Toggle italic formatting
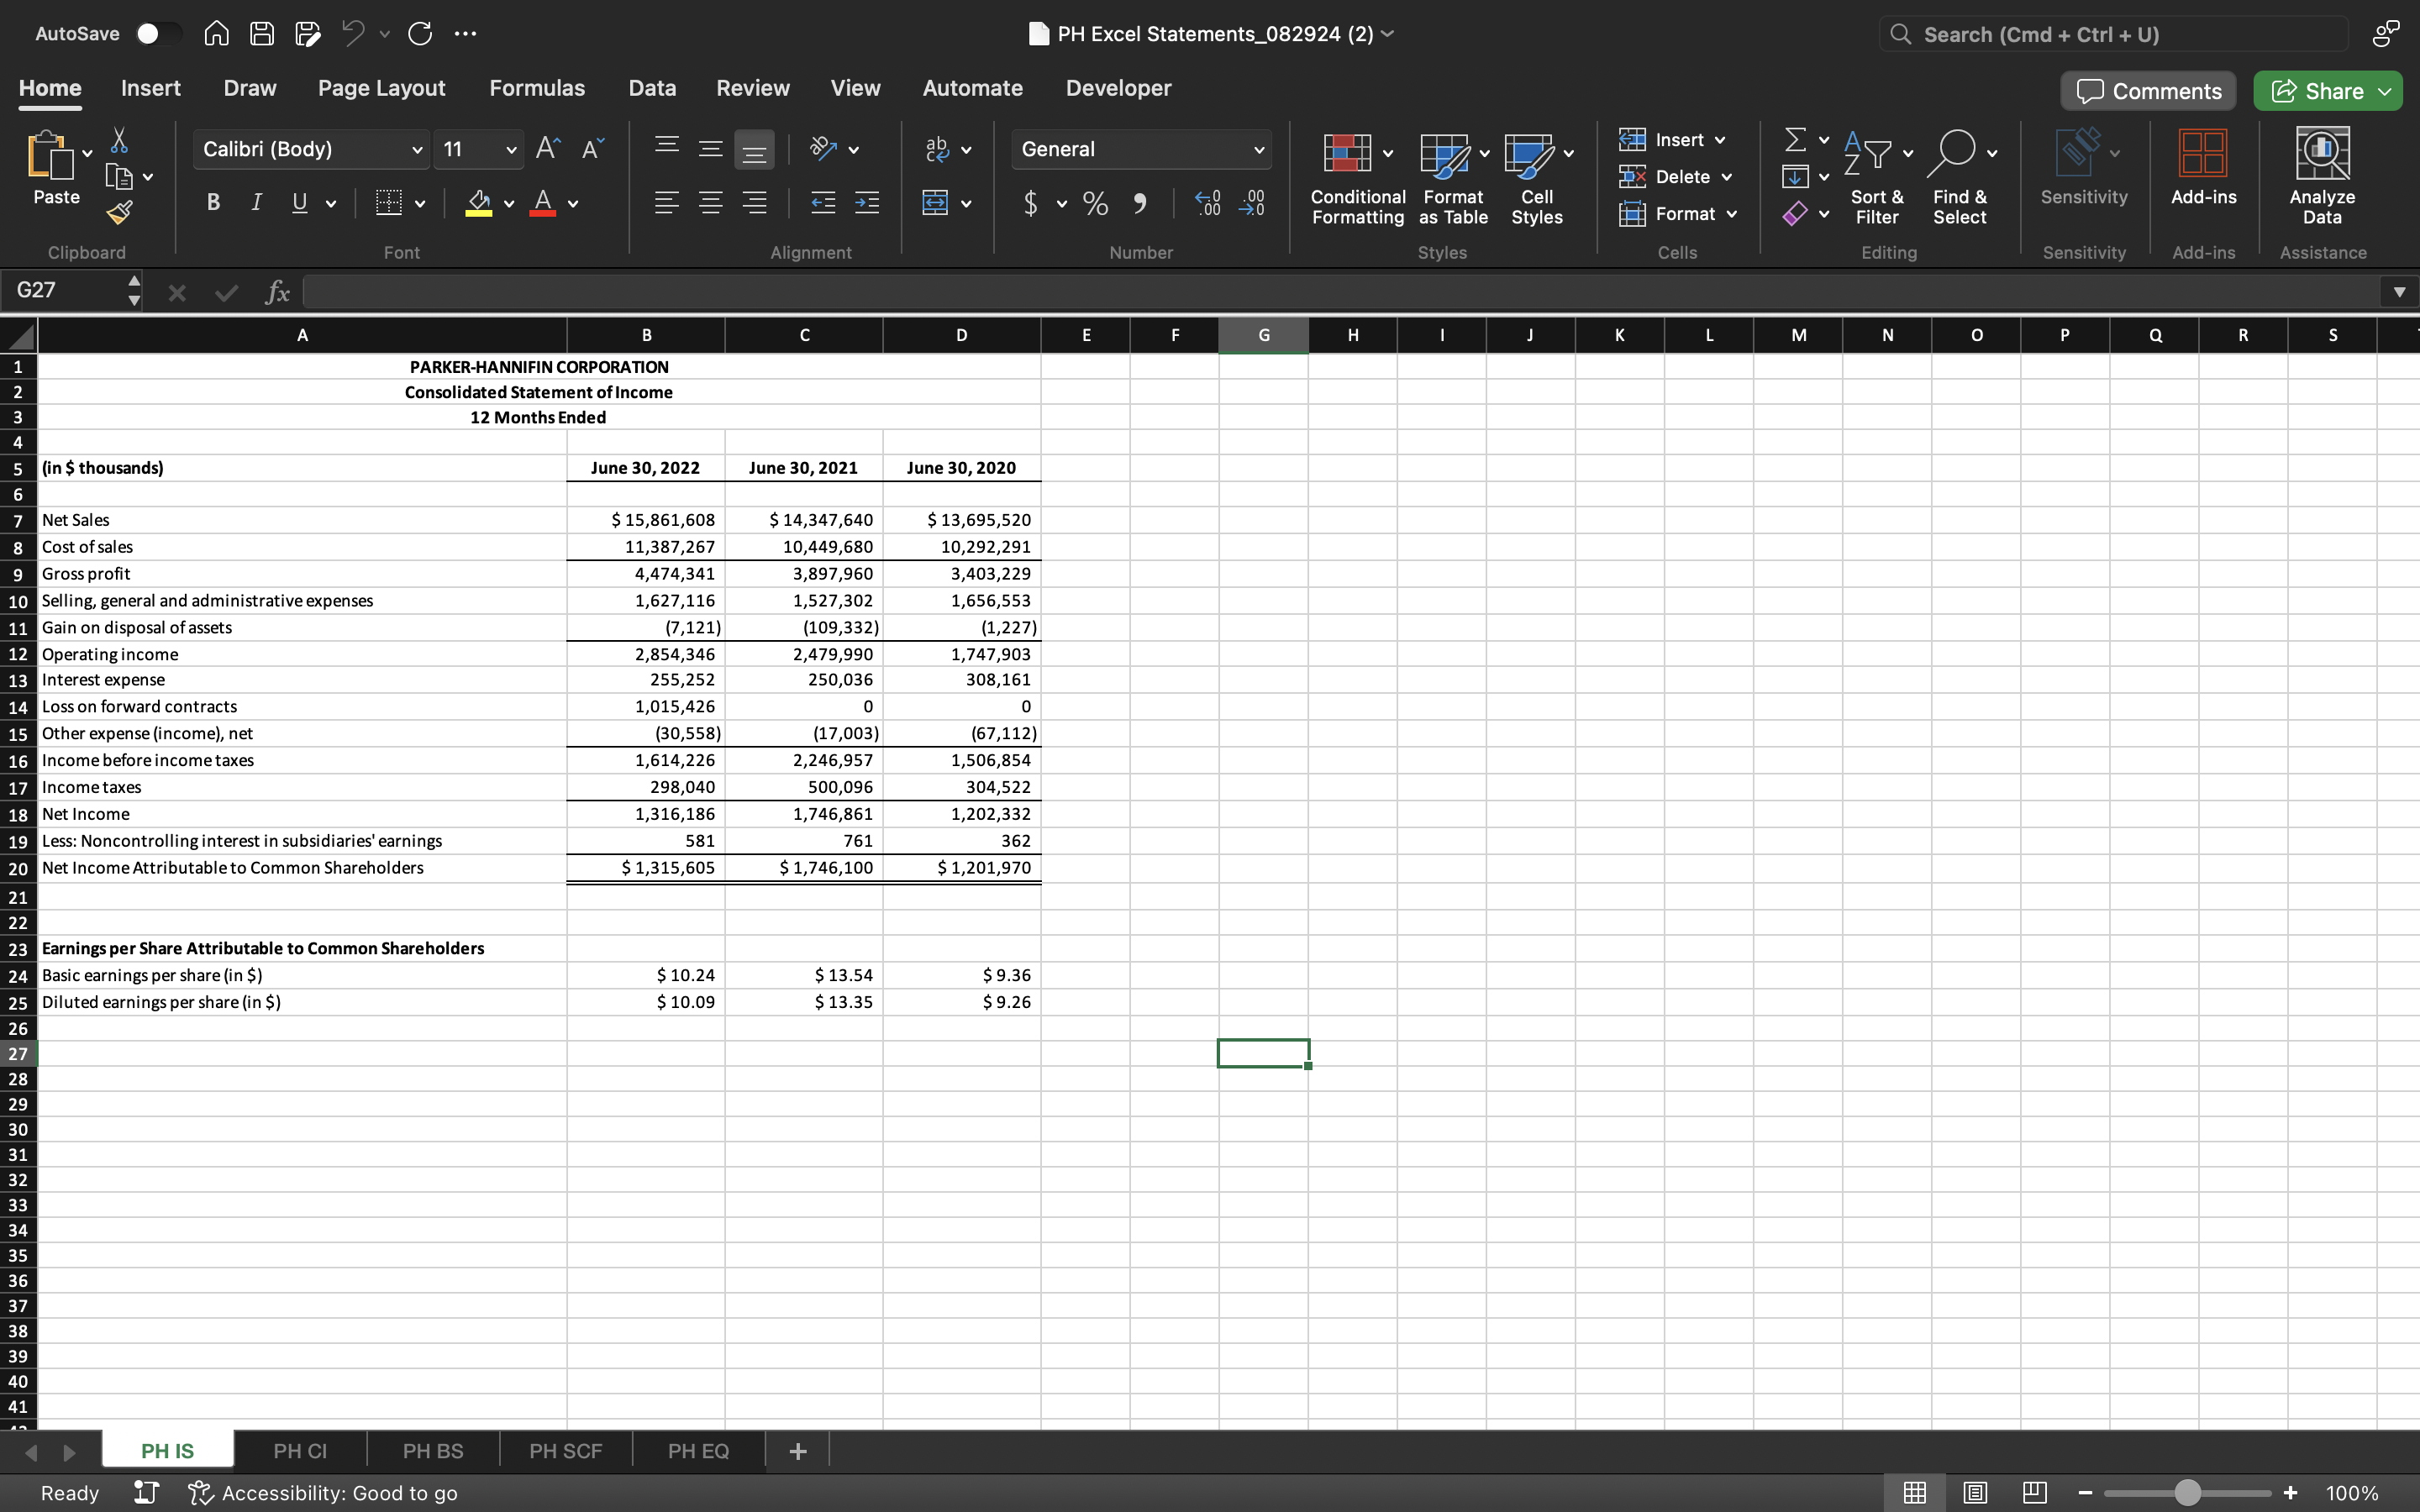The width and height of the screenshot is (2420, 1512). point(256,202)
